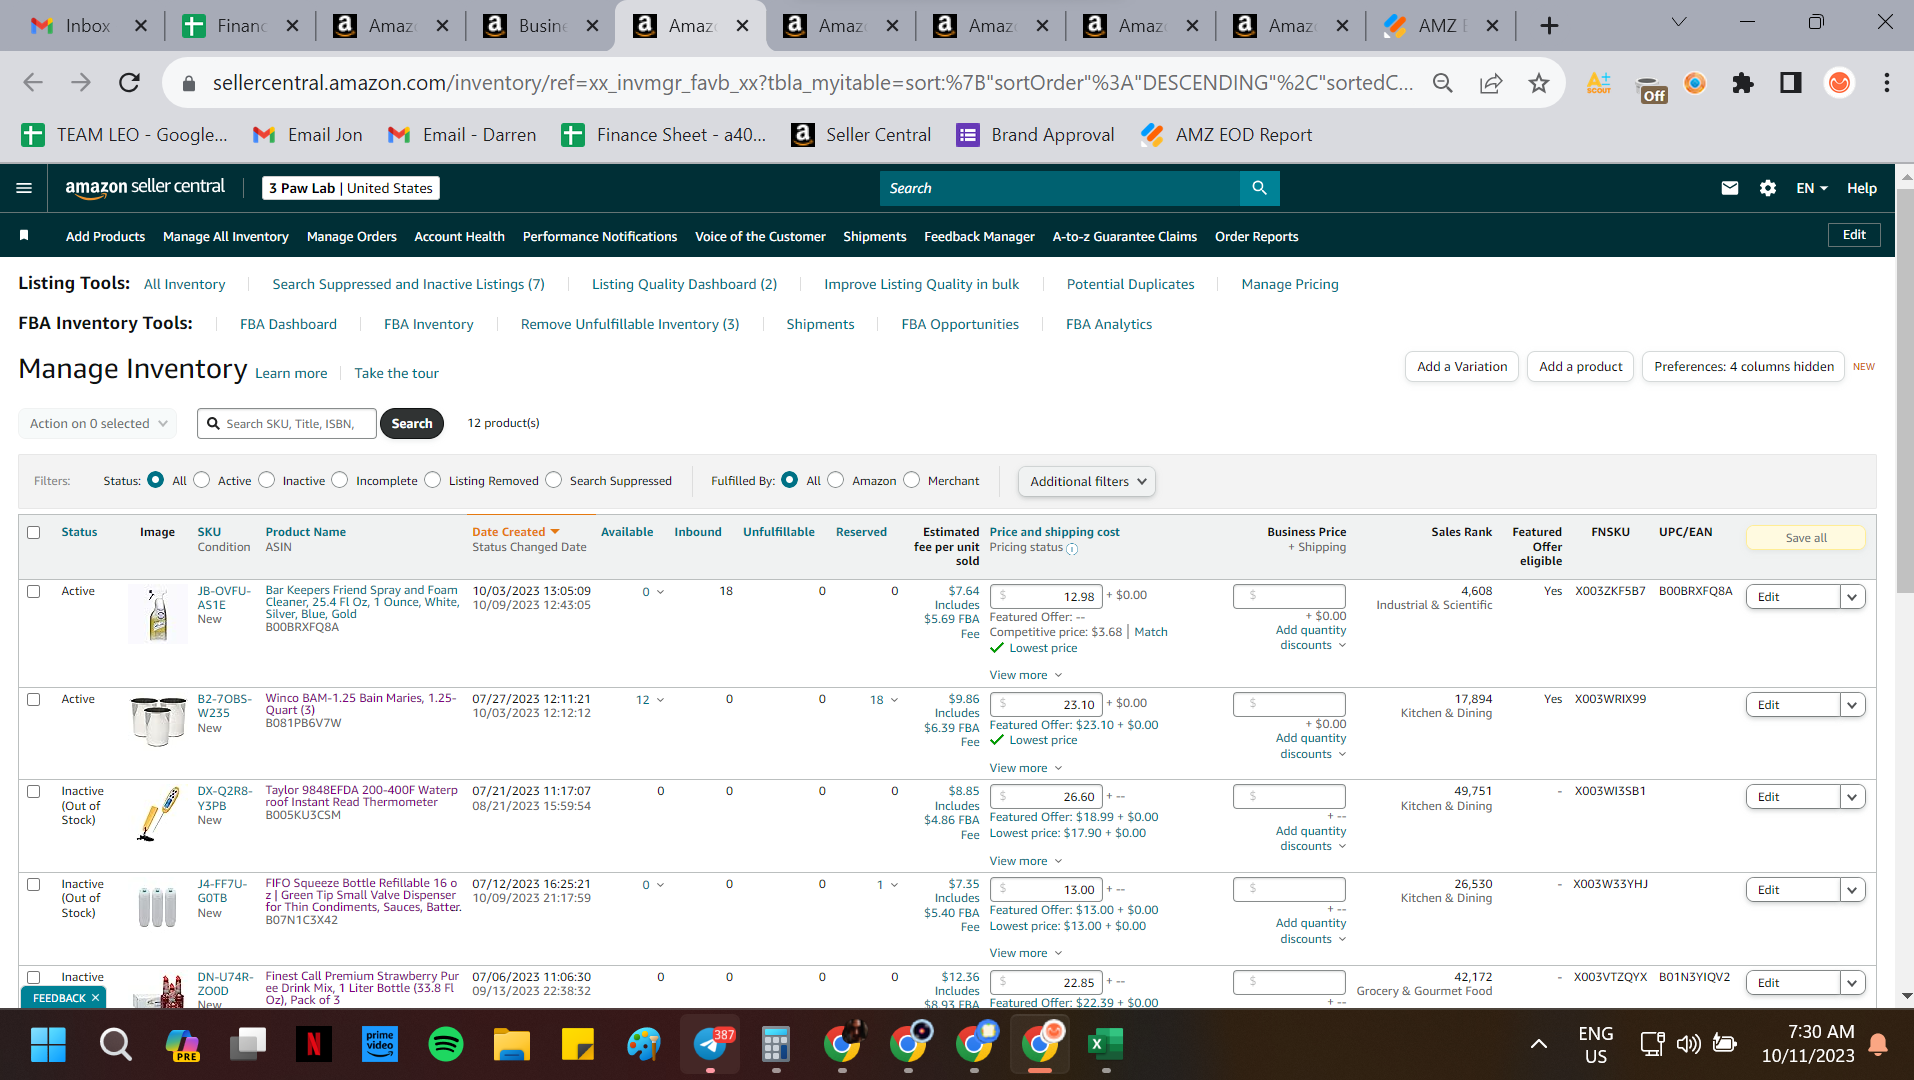Reload the page with the refresh icon
Image resolution: width=1914 pixels, height=1080 pixels.
[129, 83]
